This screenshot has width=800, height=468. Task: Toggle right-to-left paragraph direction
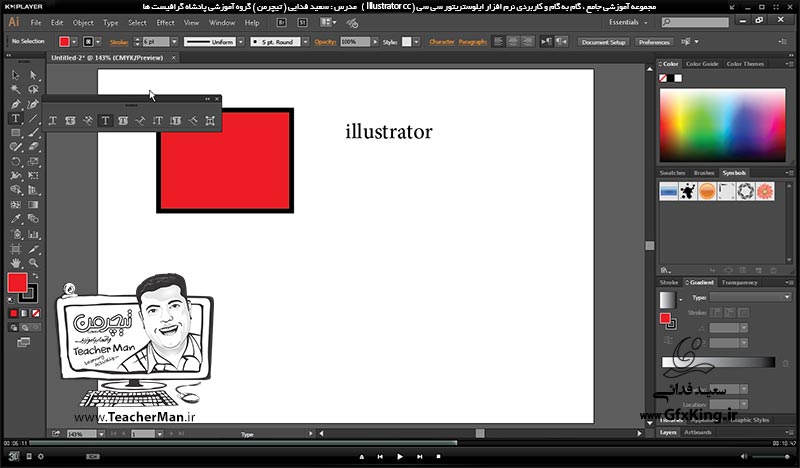(x=562, y=42)
